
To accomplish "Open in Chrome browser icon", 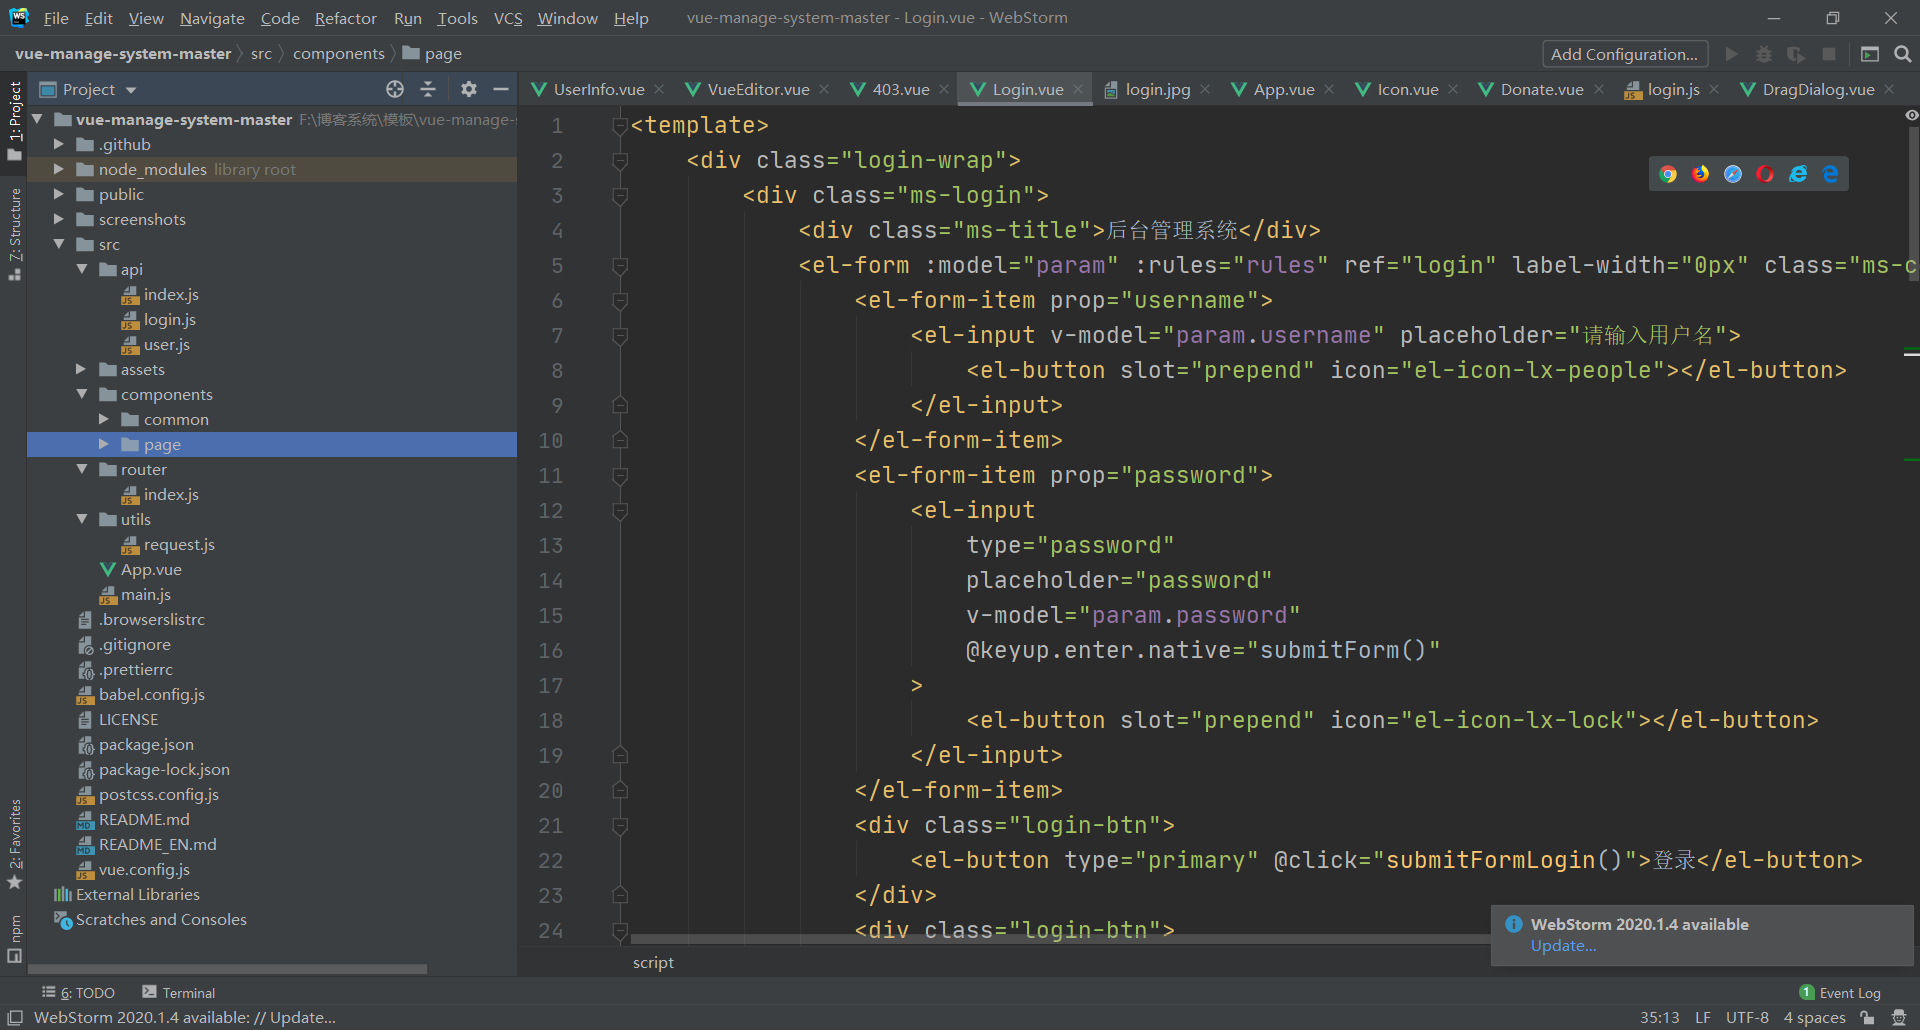I will 1668,174.
